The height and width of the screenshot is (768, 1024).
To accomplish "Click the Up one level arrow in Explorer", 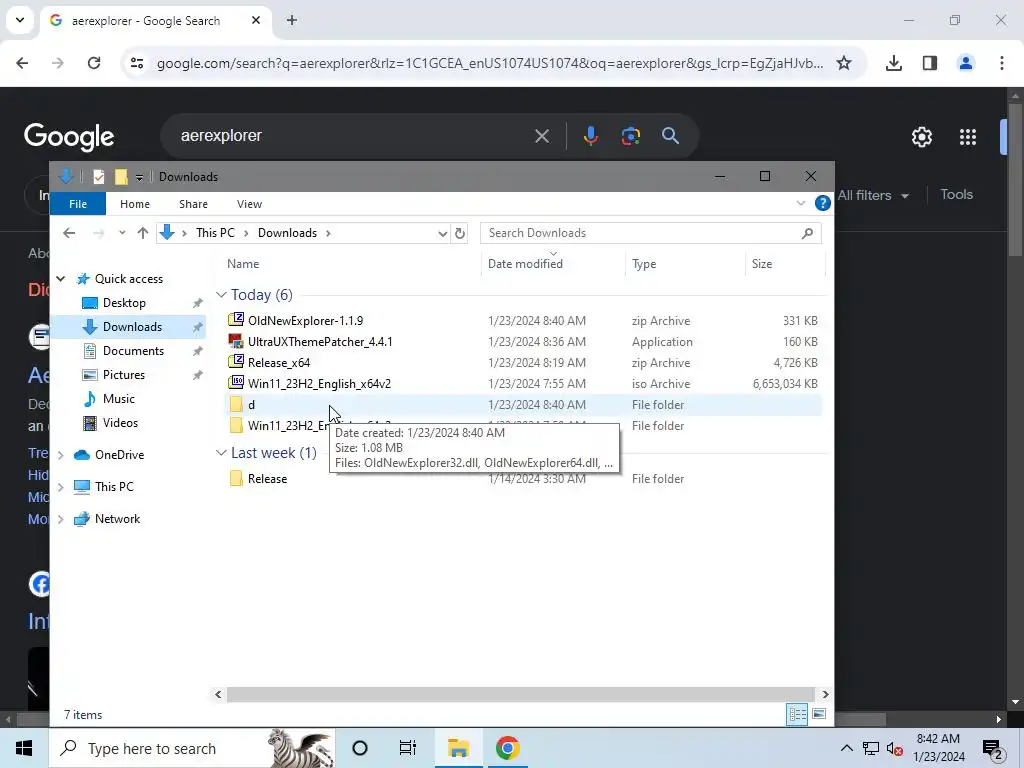I will 142,233.
